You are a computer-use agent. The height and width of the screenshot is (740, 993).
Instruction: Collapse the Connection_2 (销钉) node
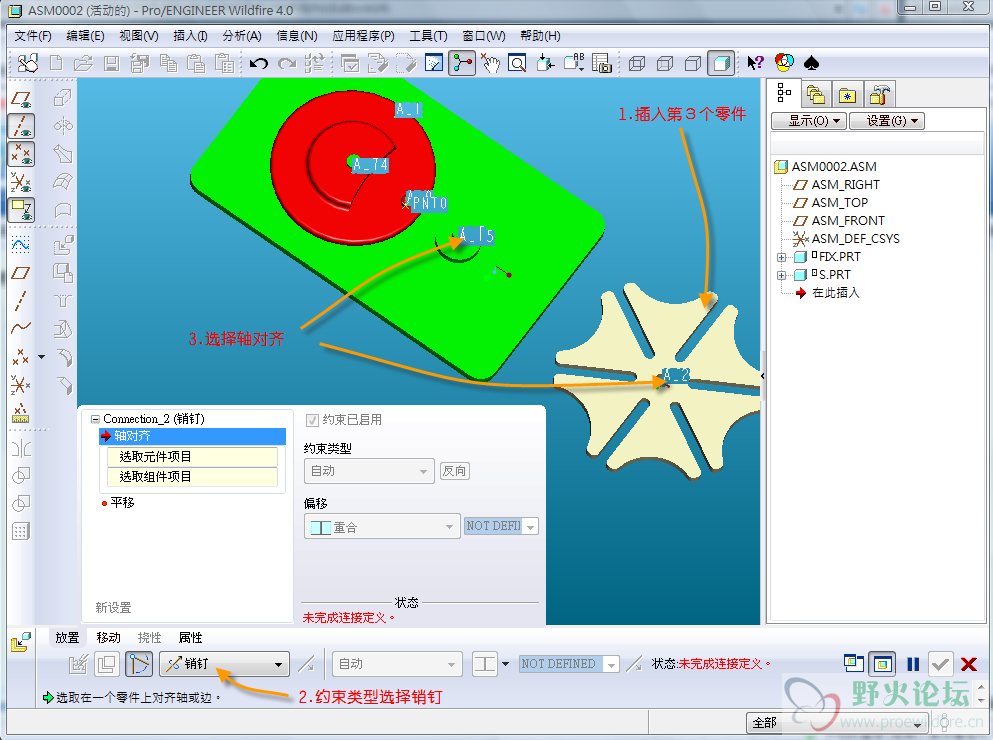point(96,419)
